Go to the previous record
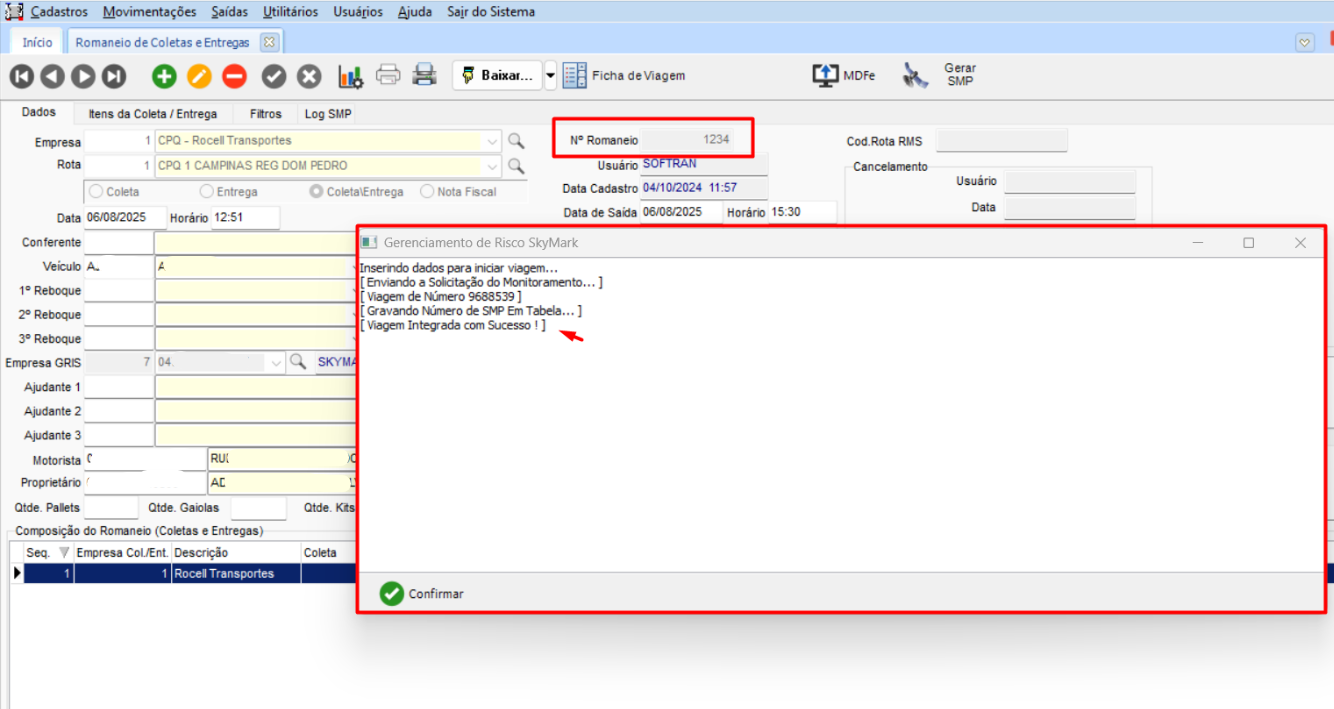The height and width of the screenshot is (709, 1334). pyautogui.click(x=53, y=76)
